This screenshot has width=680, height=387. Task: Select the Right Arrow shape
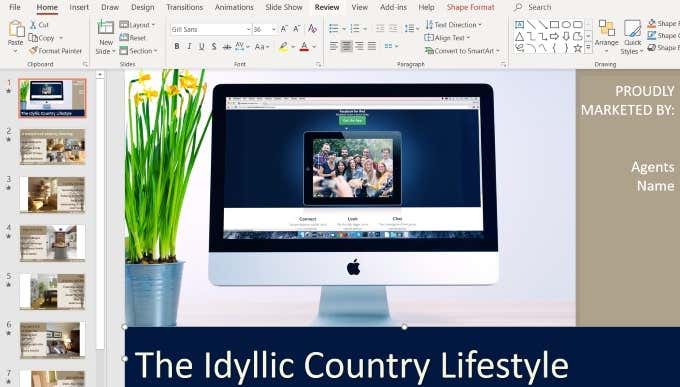(554, 36)
